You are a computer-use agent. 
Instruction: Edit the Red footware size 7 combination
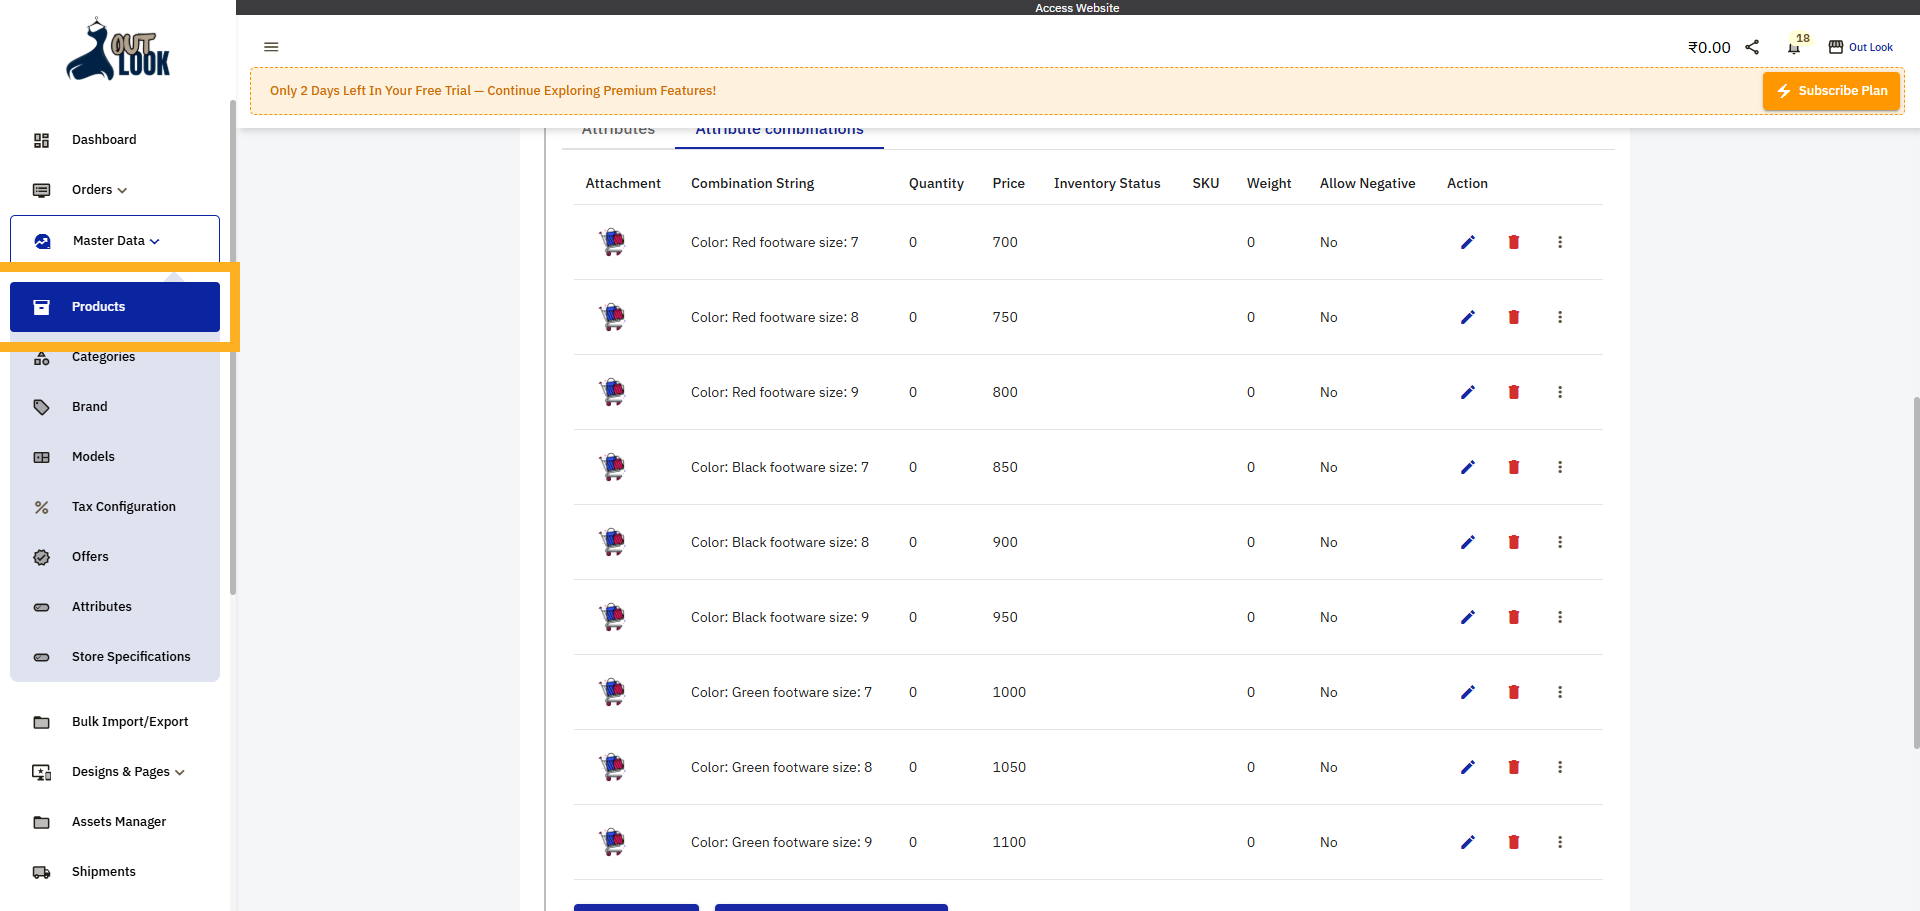tap(1467, 242)
